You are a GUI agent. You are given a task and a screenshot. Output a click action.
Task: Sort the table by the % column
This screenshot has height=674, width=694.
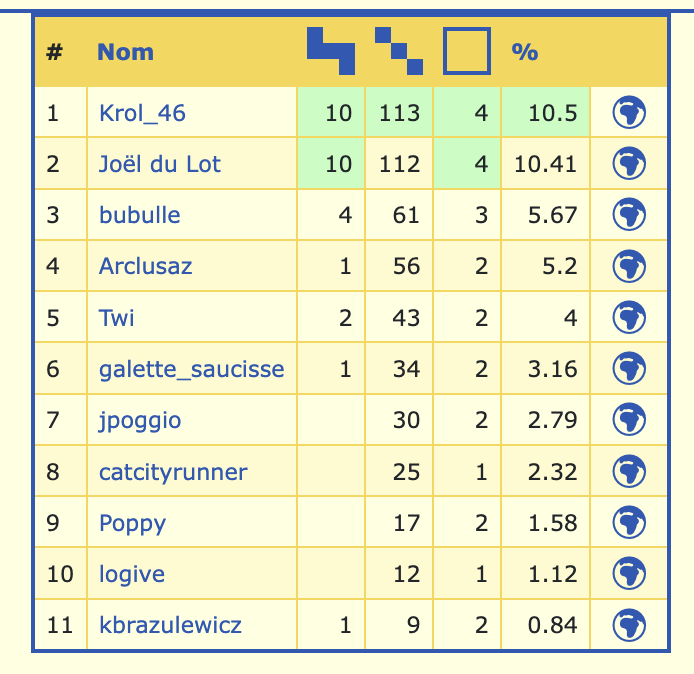(x=524, y=51)
